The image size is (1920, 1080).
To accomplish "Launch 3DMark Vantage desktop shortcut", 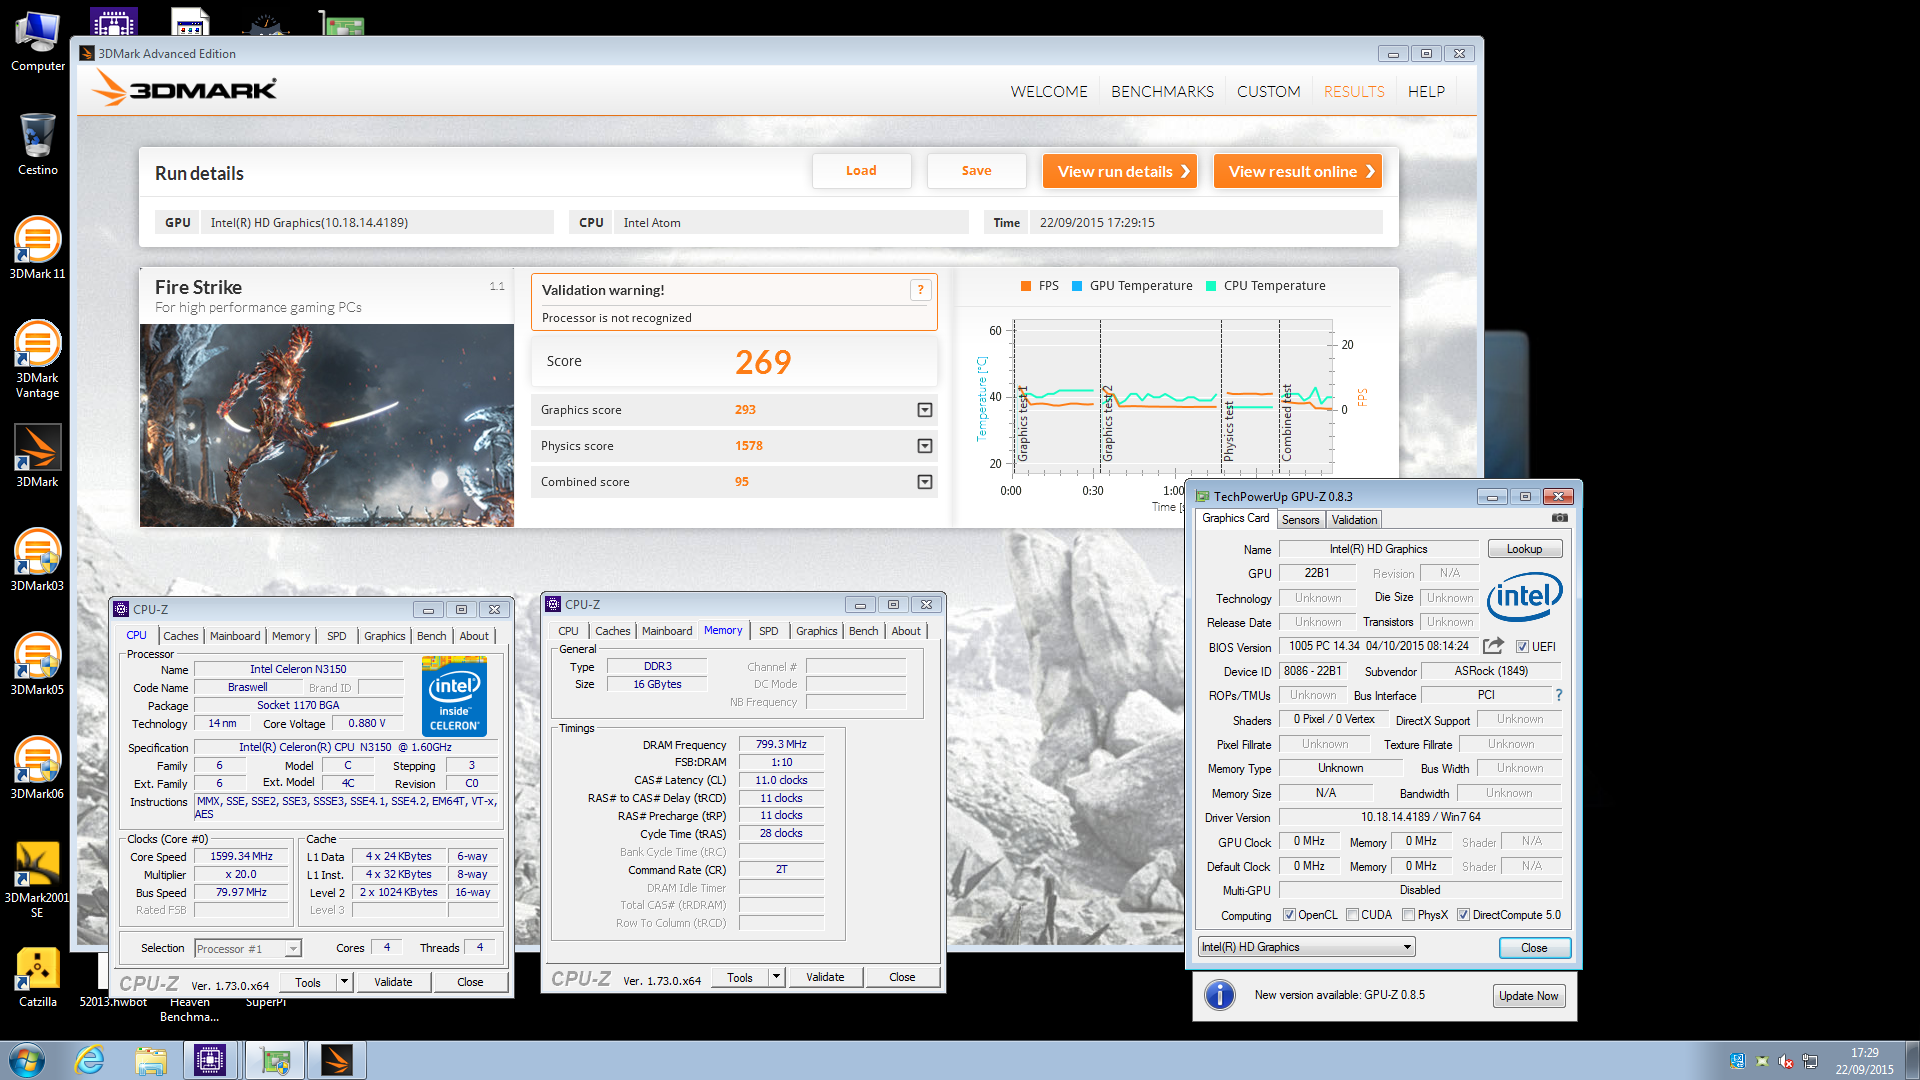I will coord(37,359).
